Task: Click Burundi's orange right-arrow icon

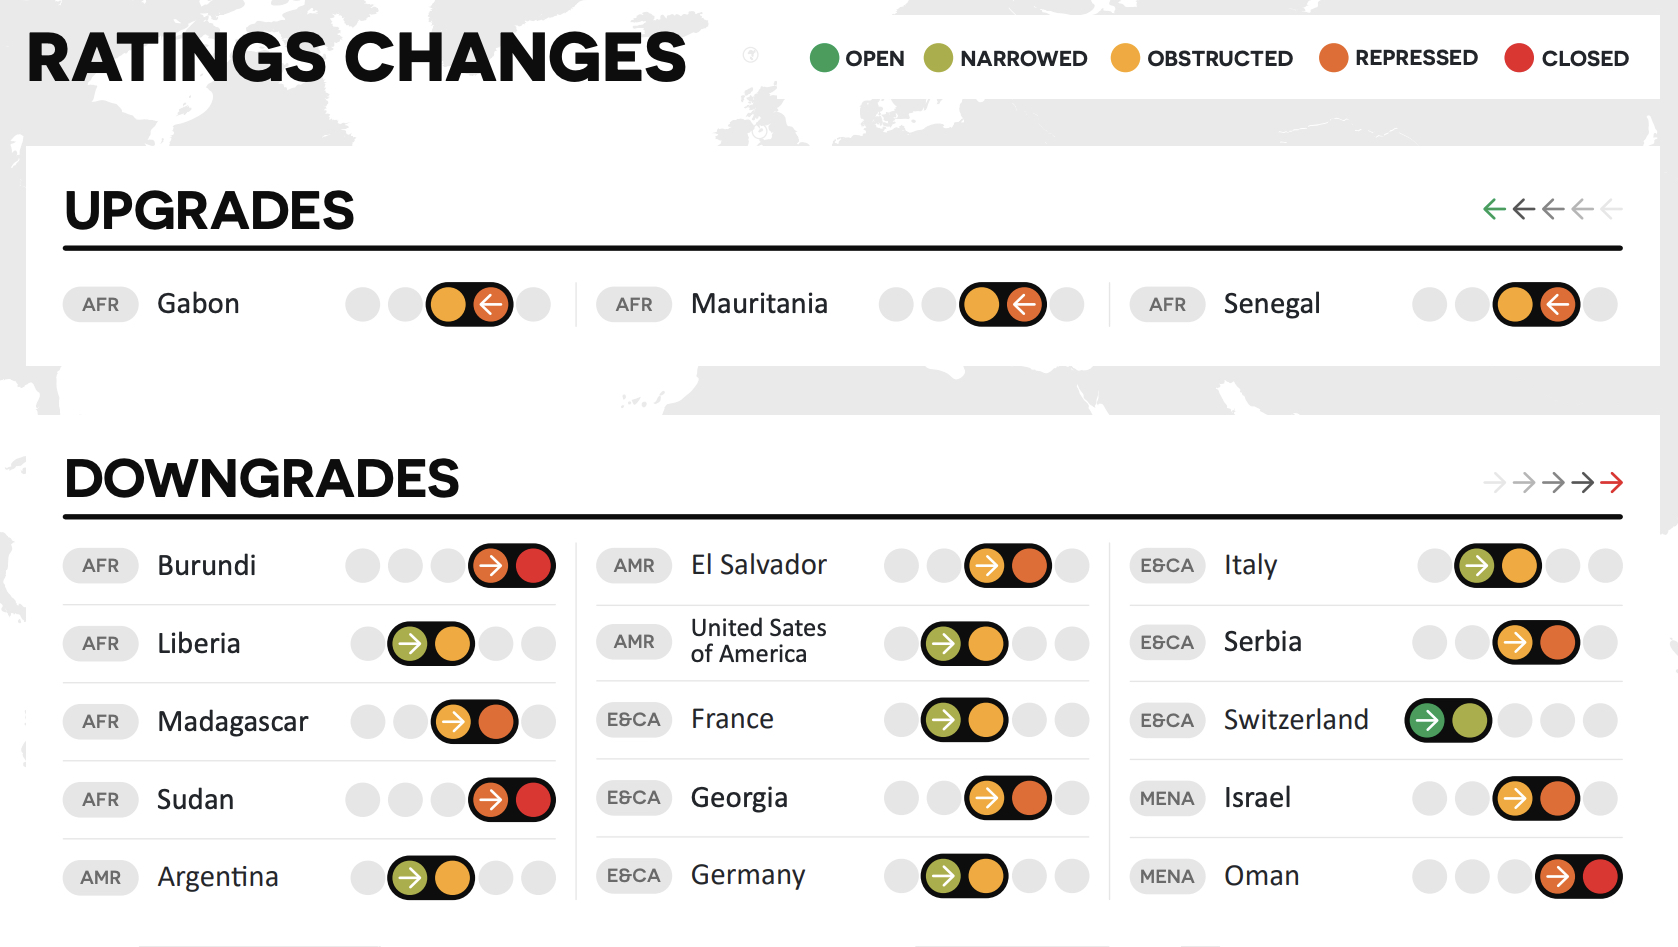Action: [490, 566]
